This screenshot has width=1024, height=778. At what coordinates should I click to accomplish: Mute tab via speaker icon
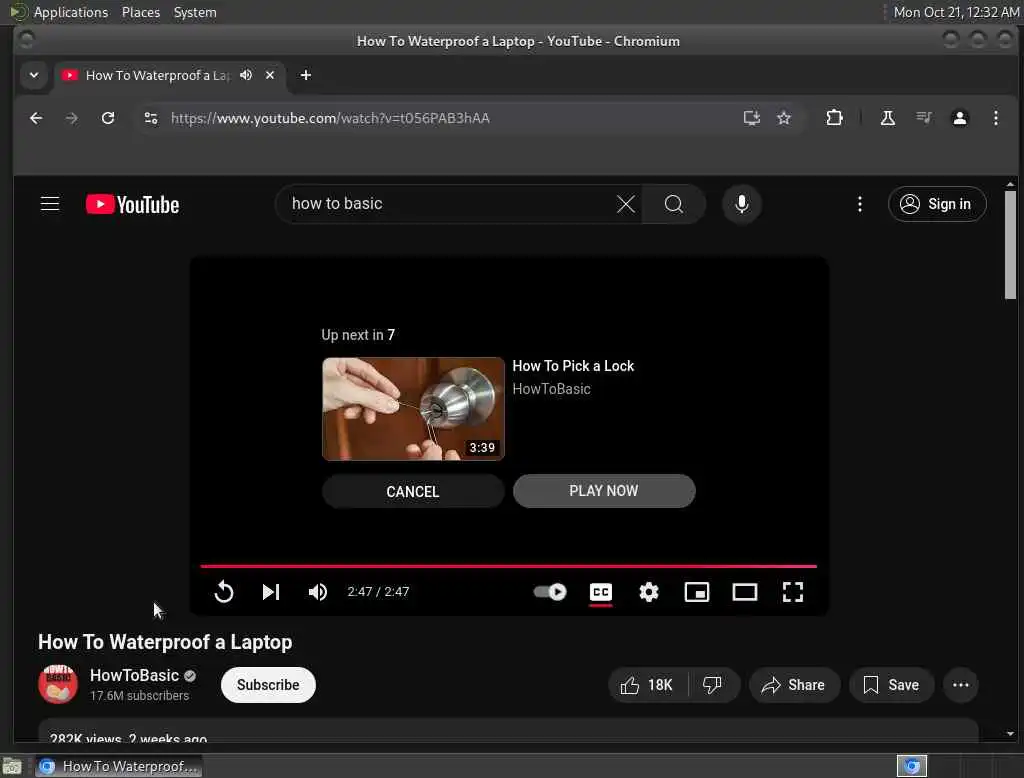tap(246, 75)
